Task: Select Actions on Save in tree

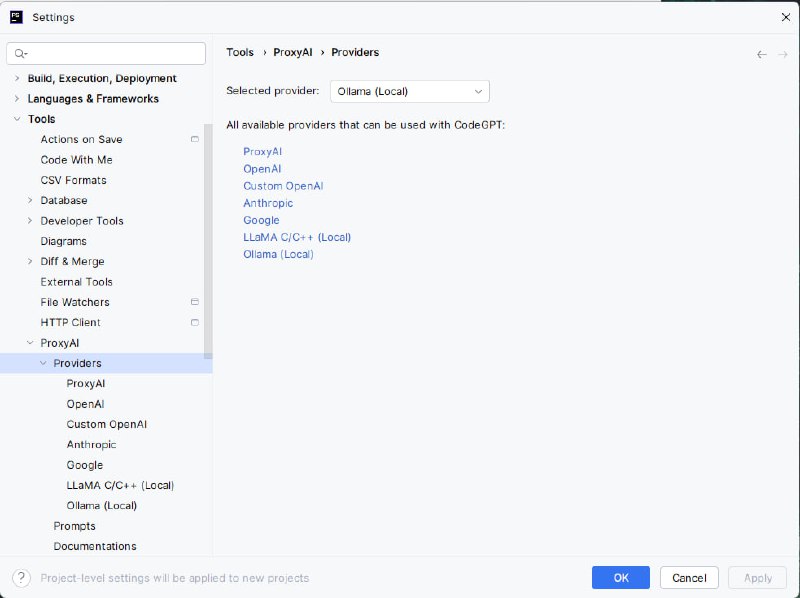Action: pos(82,139)
